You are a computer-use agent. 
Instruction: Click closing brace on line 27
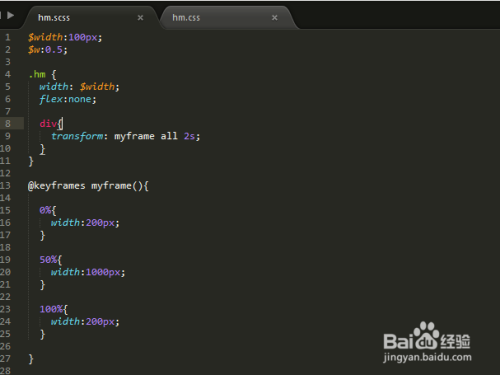click(x=31, y=359)
